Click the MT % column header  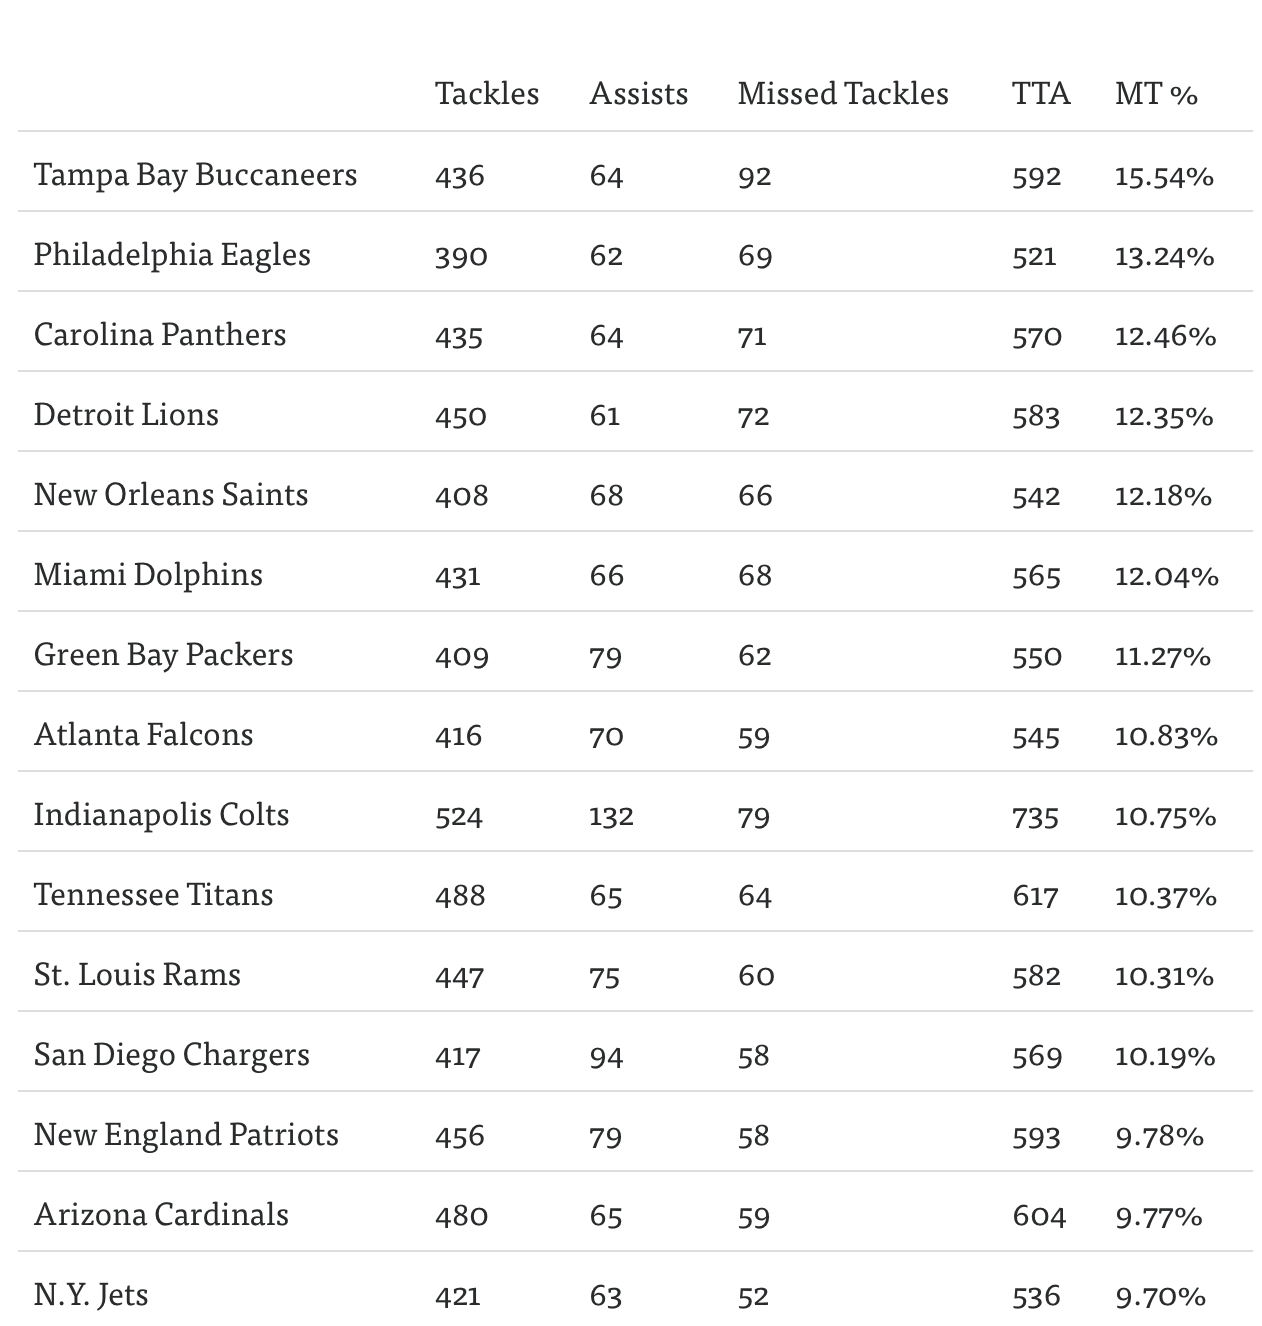click(1155, 93)
